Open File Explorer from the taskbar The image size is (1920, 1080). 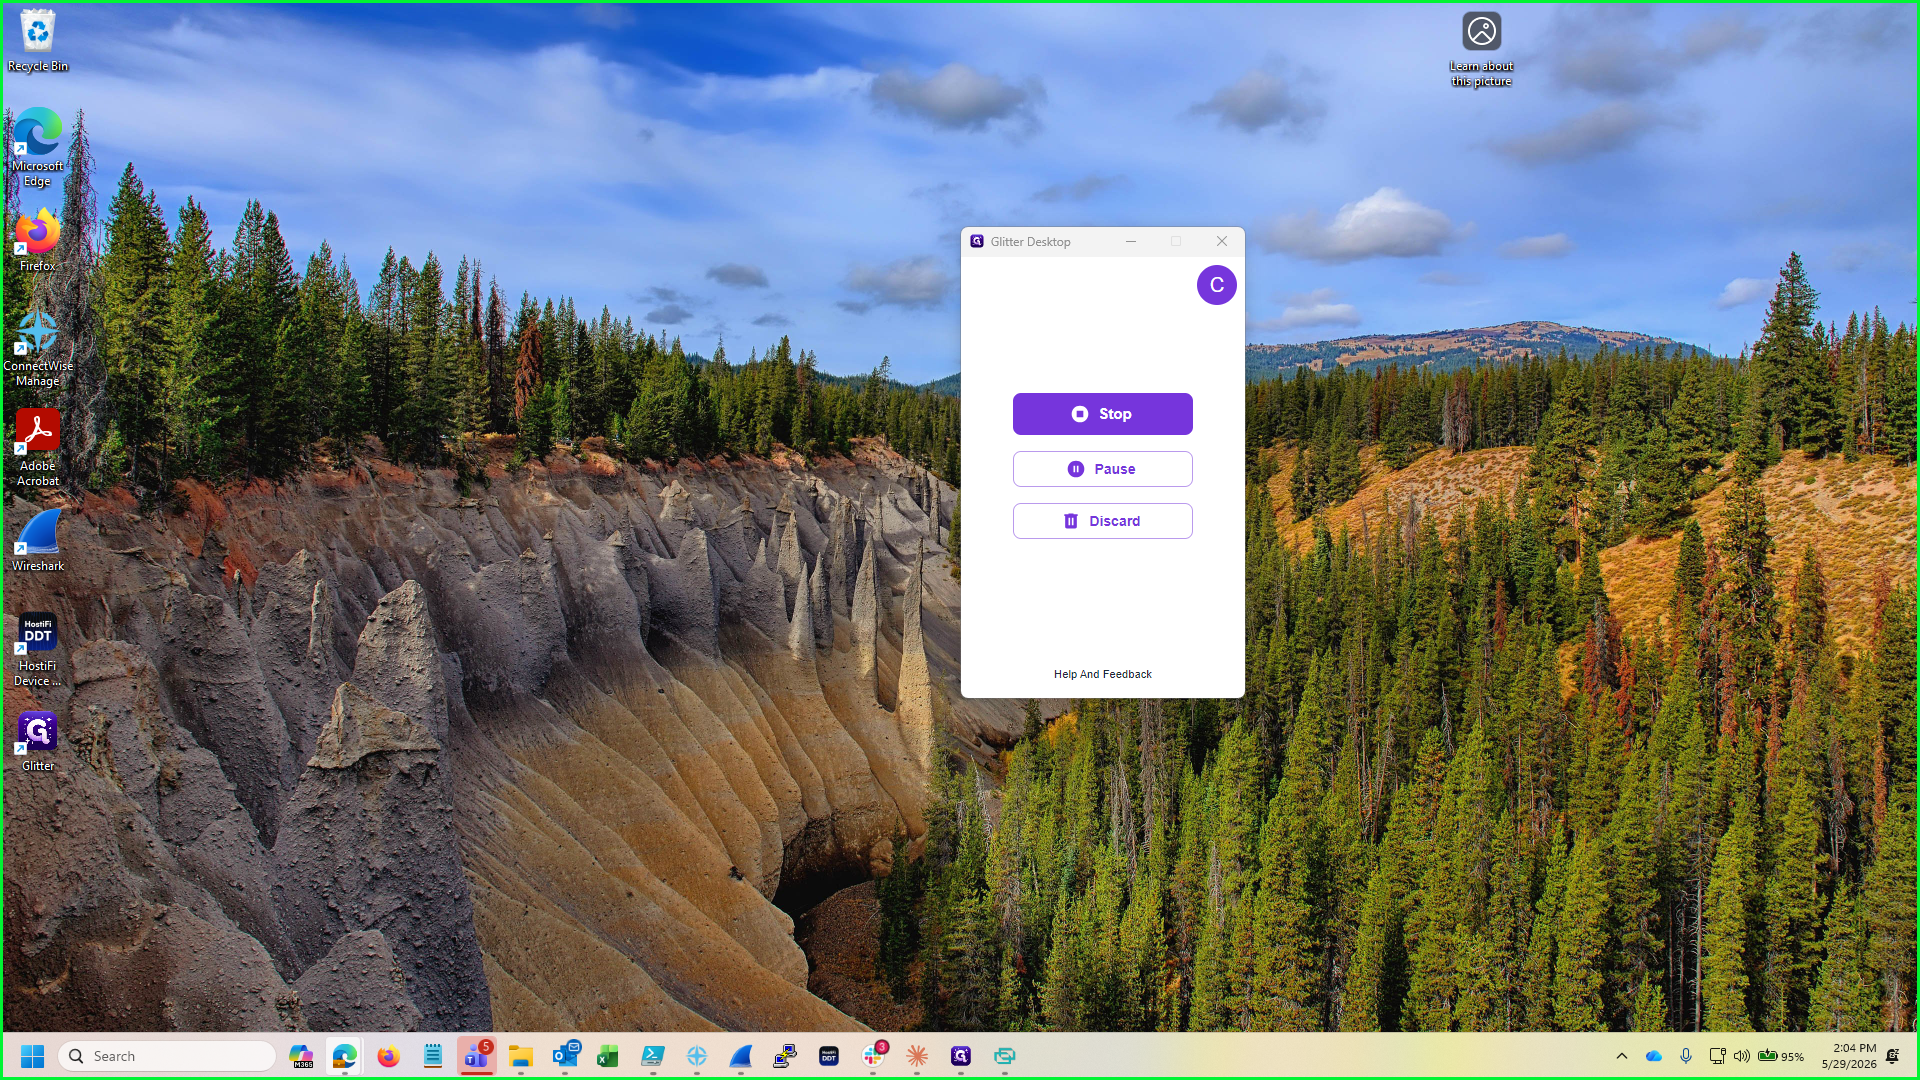[x=521, y=1056]
